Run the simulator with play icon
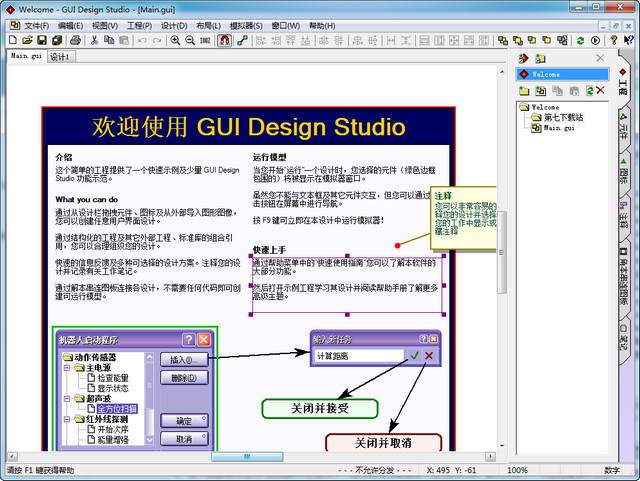 click(595, 40)
